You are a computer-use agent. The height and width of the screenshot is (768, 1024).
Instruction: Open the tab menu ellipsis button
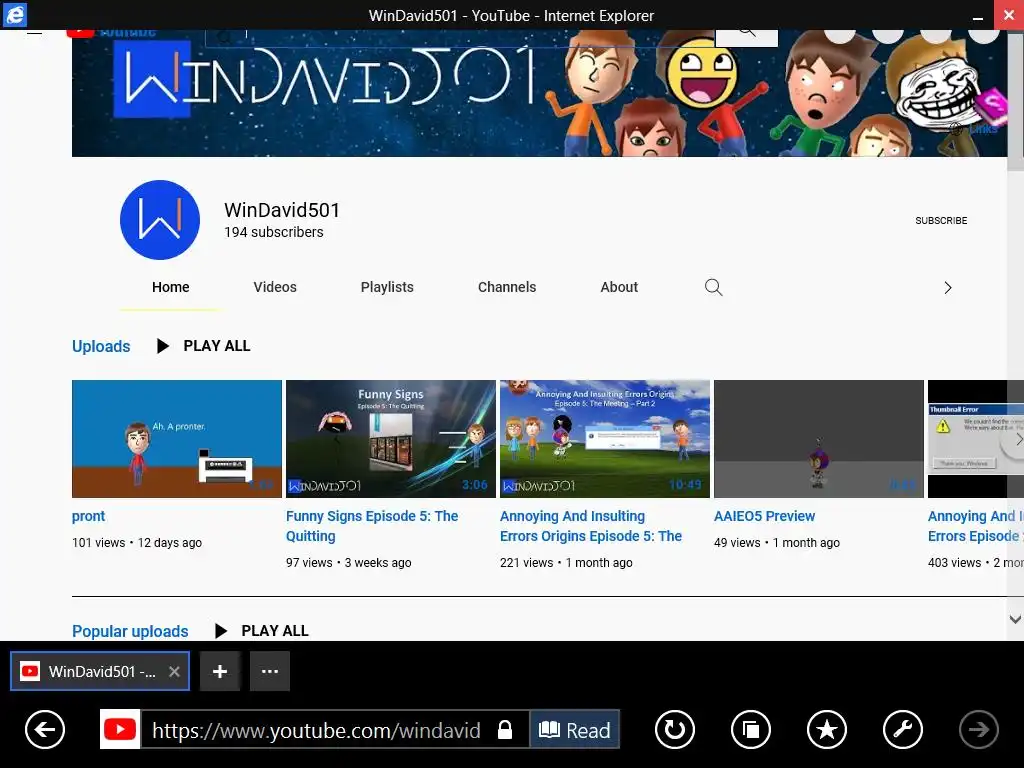(x=270, y=671)
